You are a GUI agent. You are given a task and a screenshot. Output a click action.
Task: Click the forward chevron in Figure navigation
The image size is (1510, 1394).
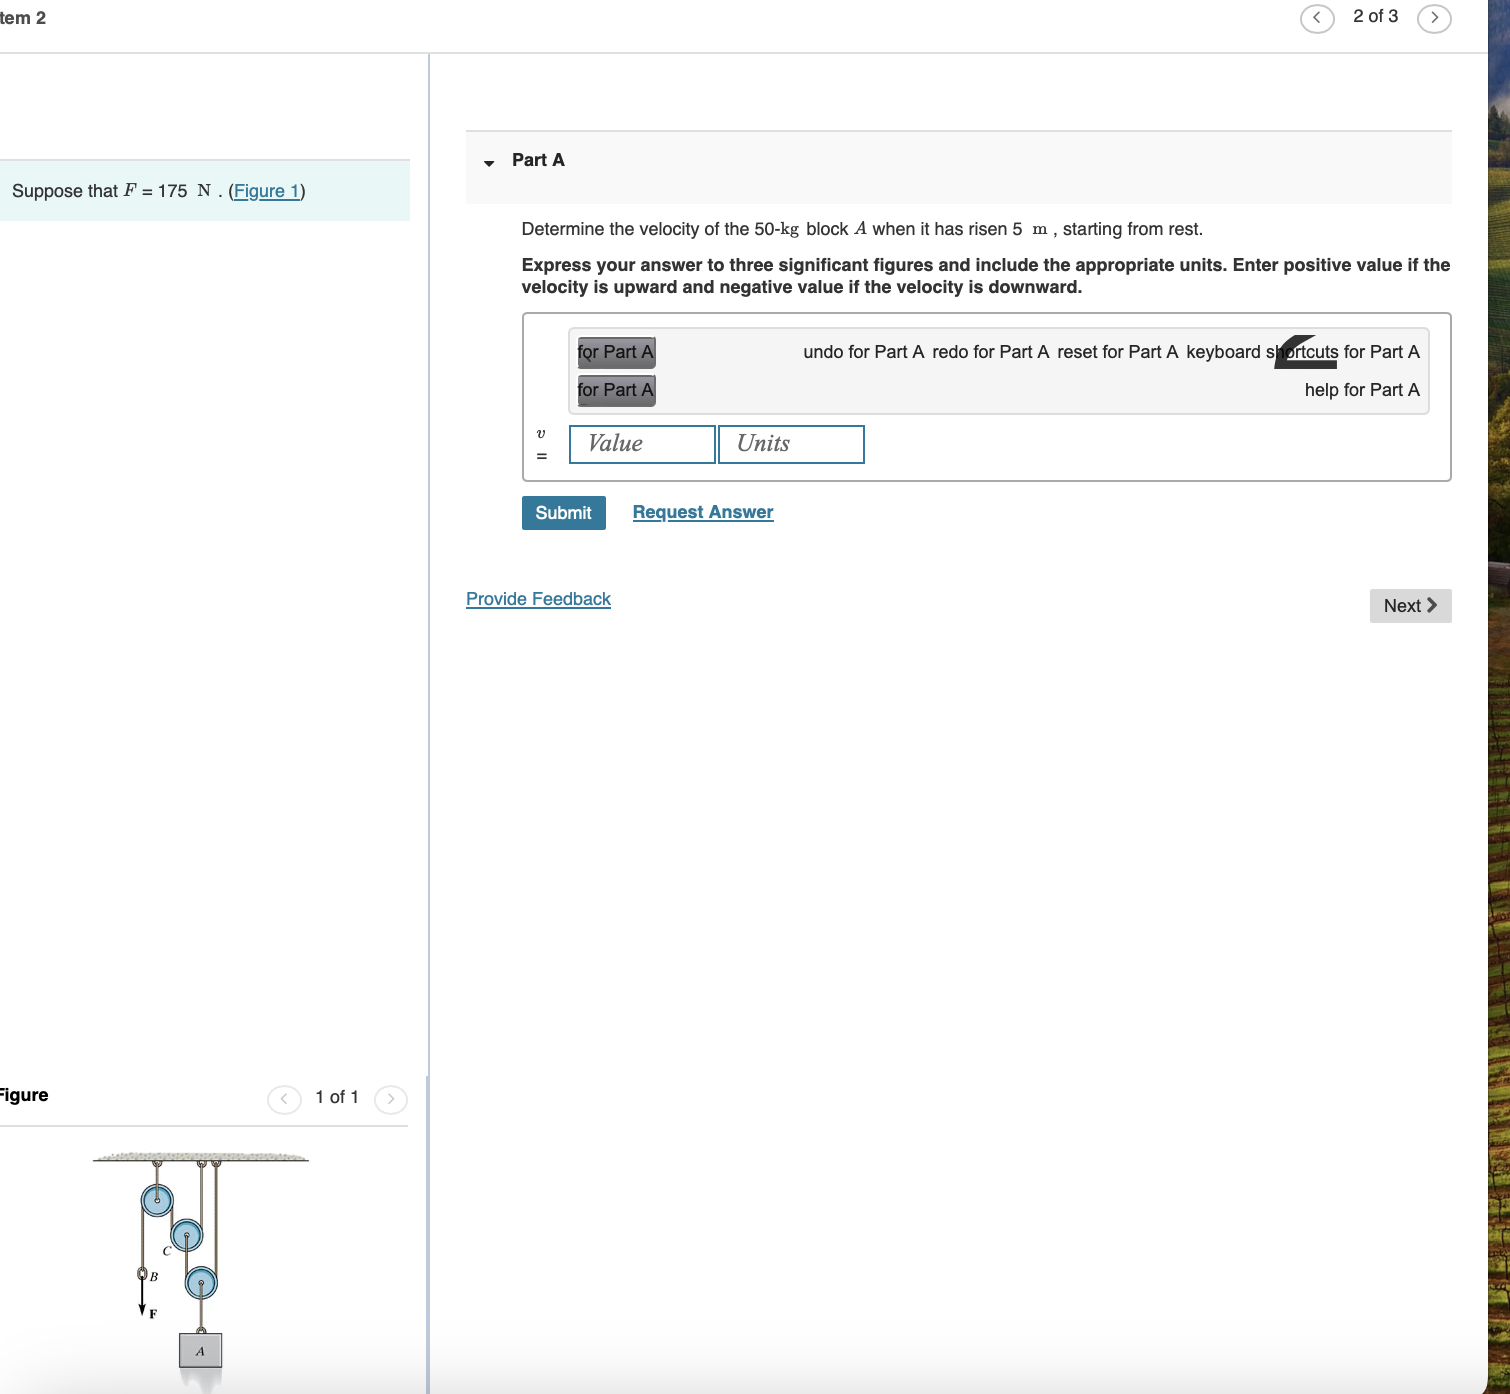click(391, 1098)
